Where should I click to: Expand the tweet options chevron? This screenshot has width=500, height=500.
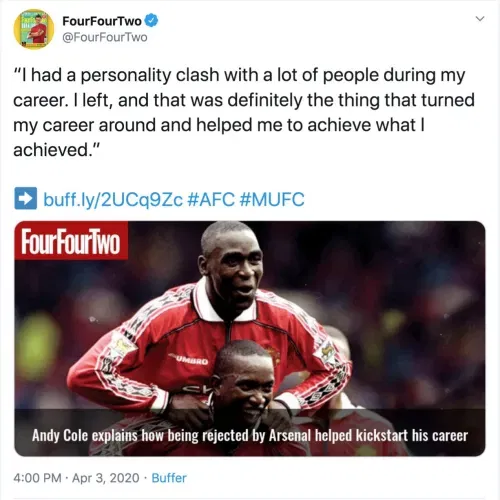pos(480,19)
